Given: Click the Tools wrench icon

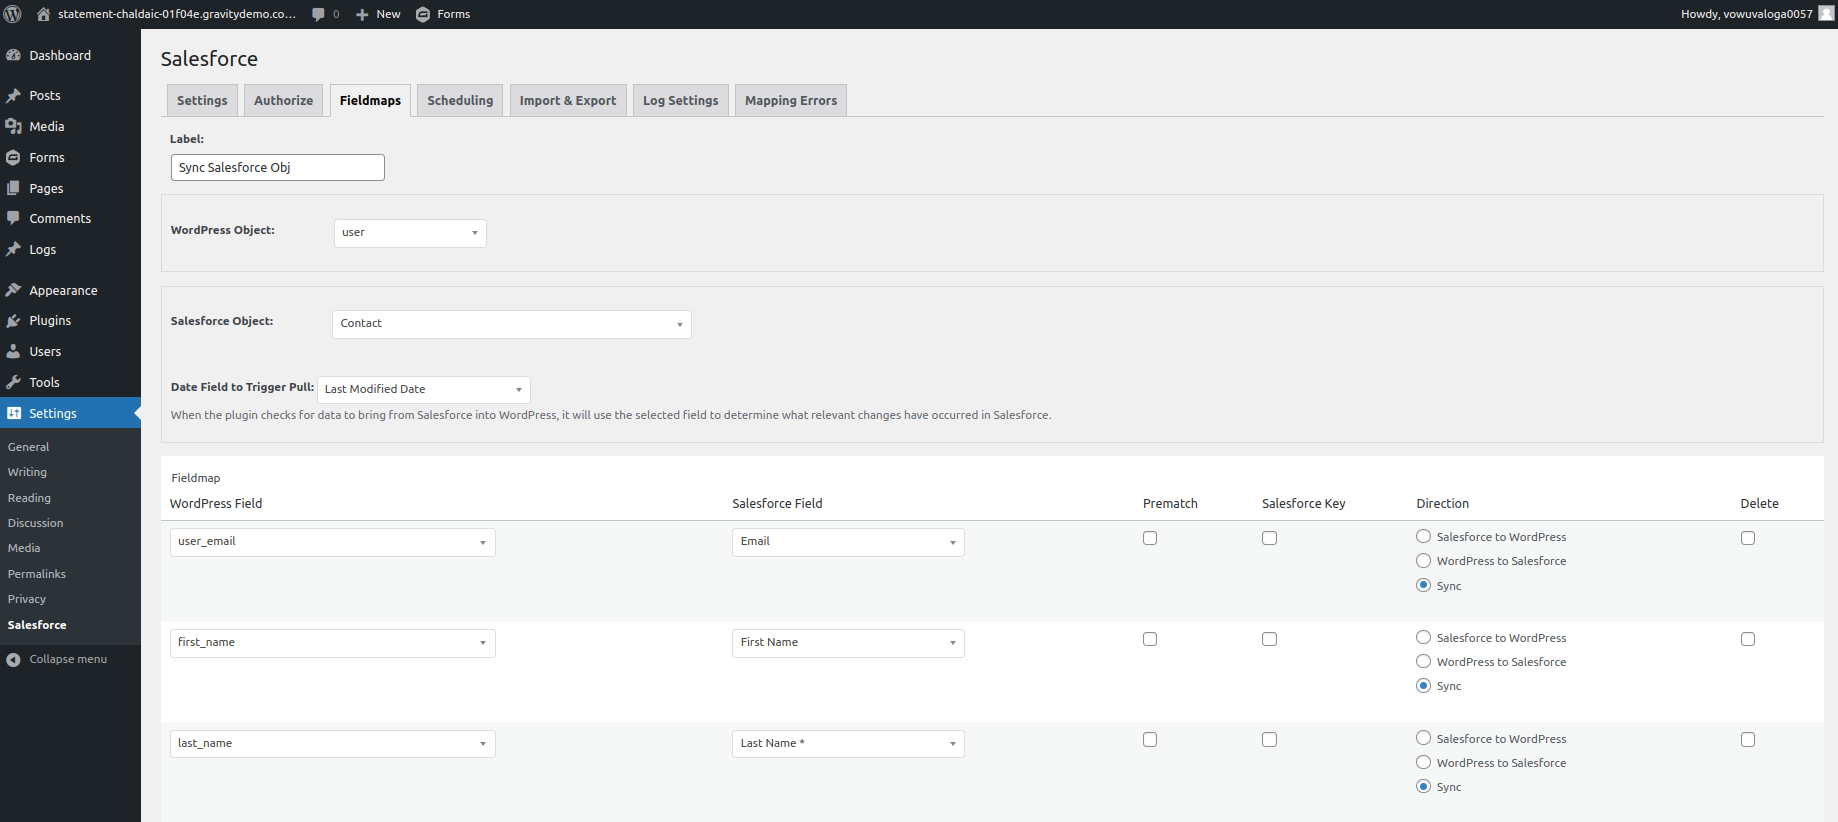Looking at the screenshot, I should [x=14, y=383].
